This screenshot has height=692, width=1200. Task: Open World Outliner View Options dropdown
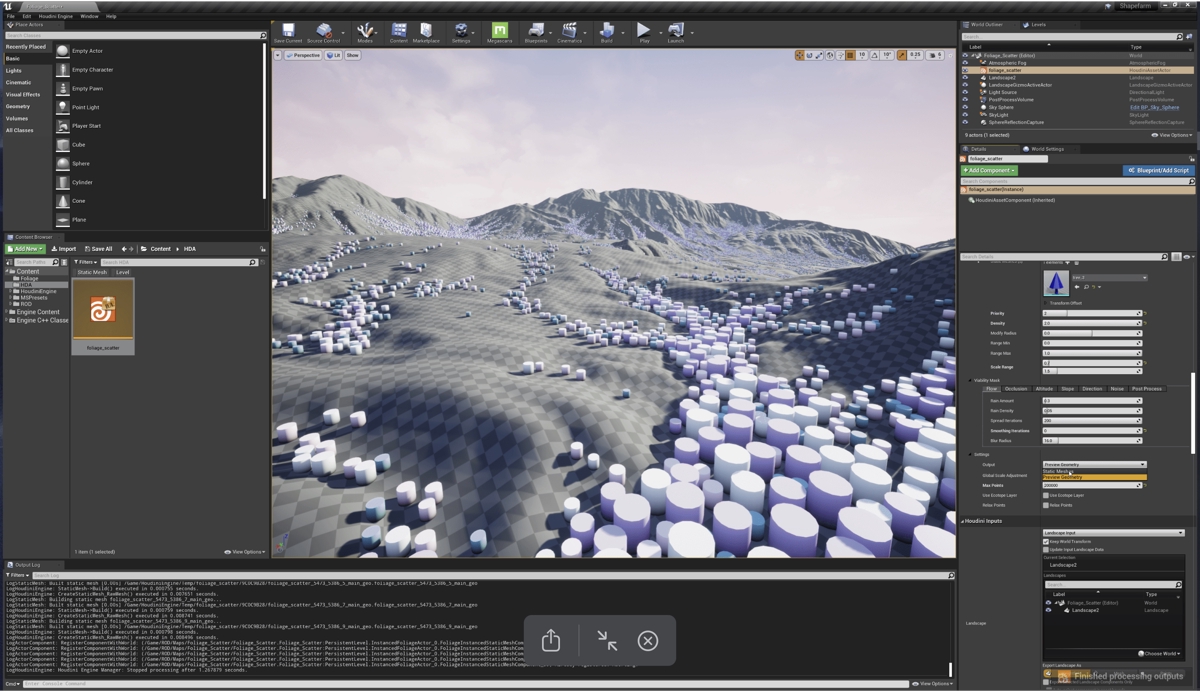1171,135
